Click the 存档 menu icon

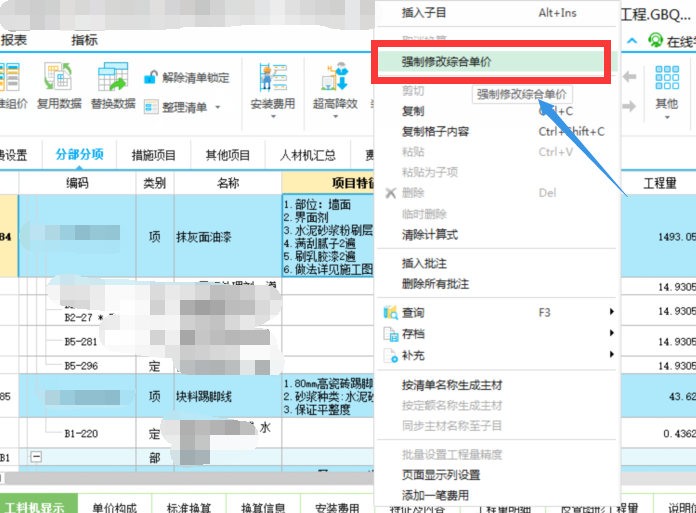click(391, 334)
